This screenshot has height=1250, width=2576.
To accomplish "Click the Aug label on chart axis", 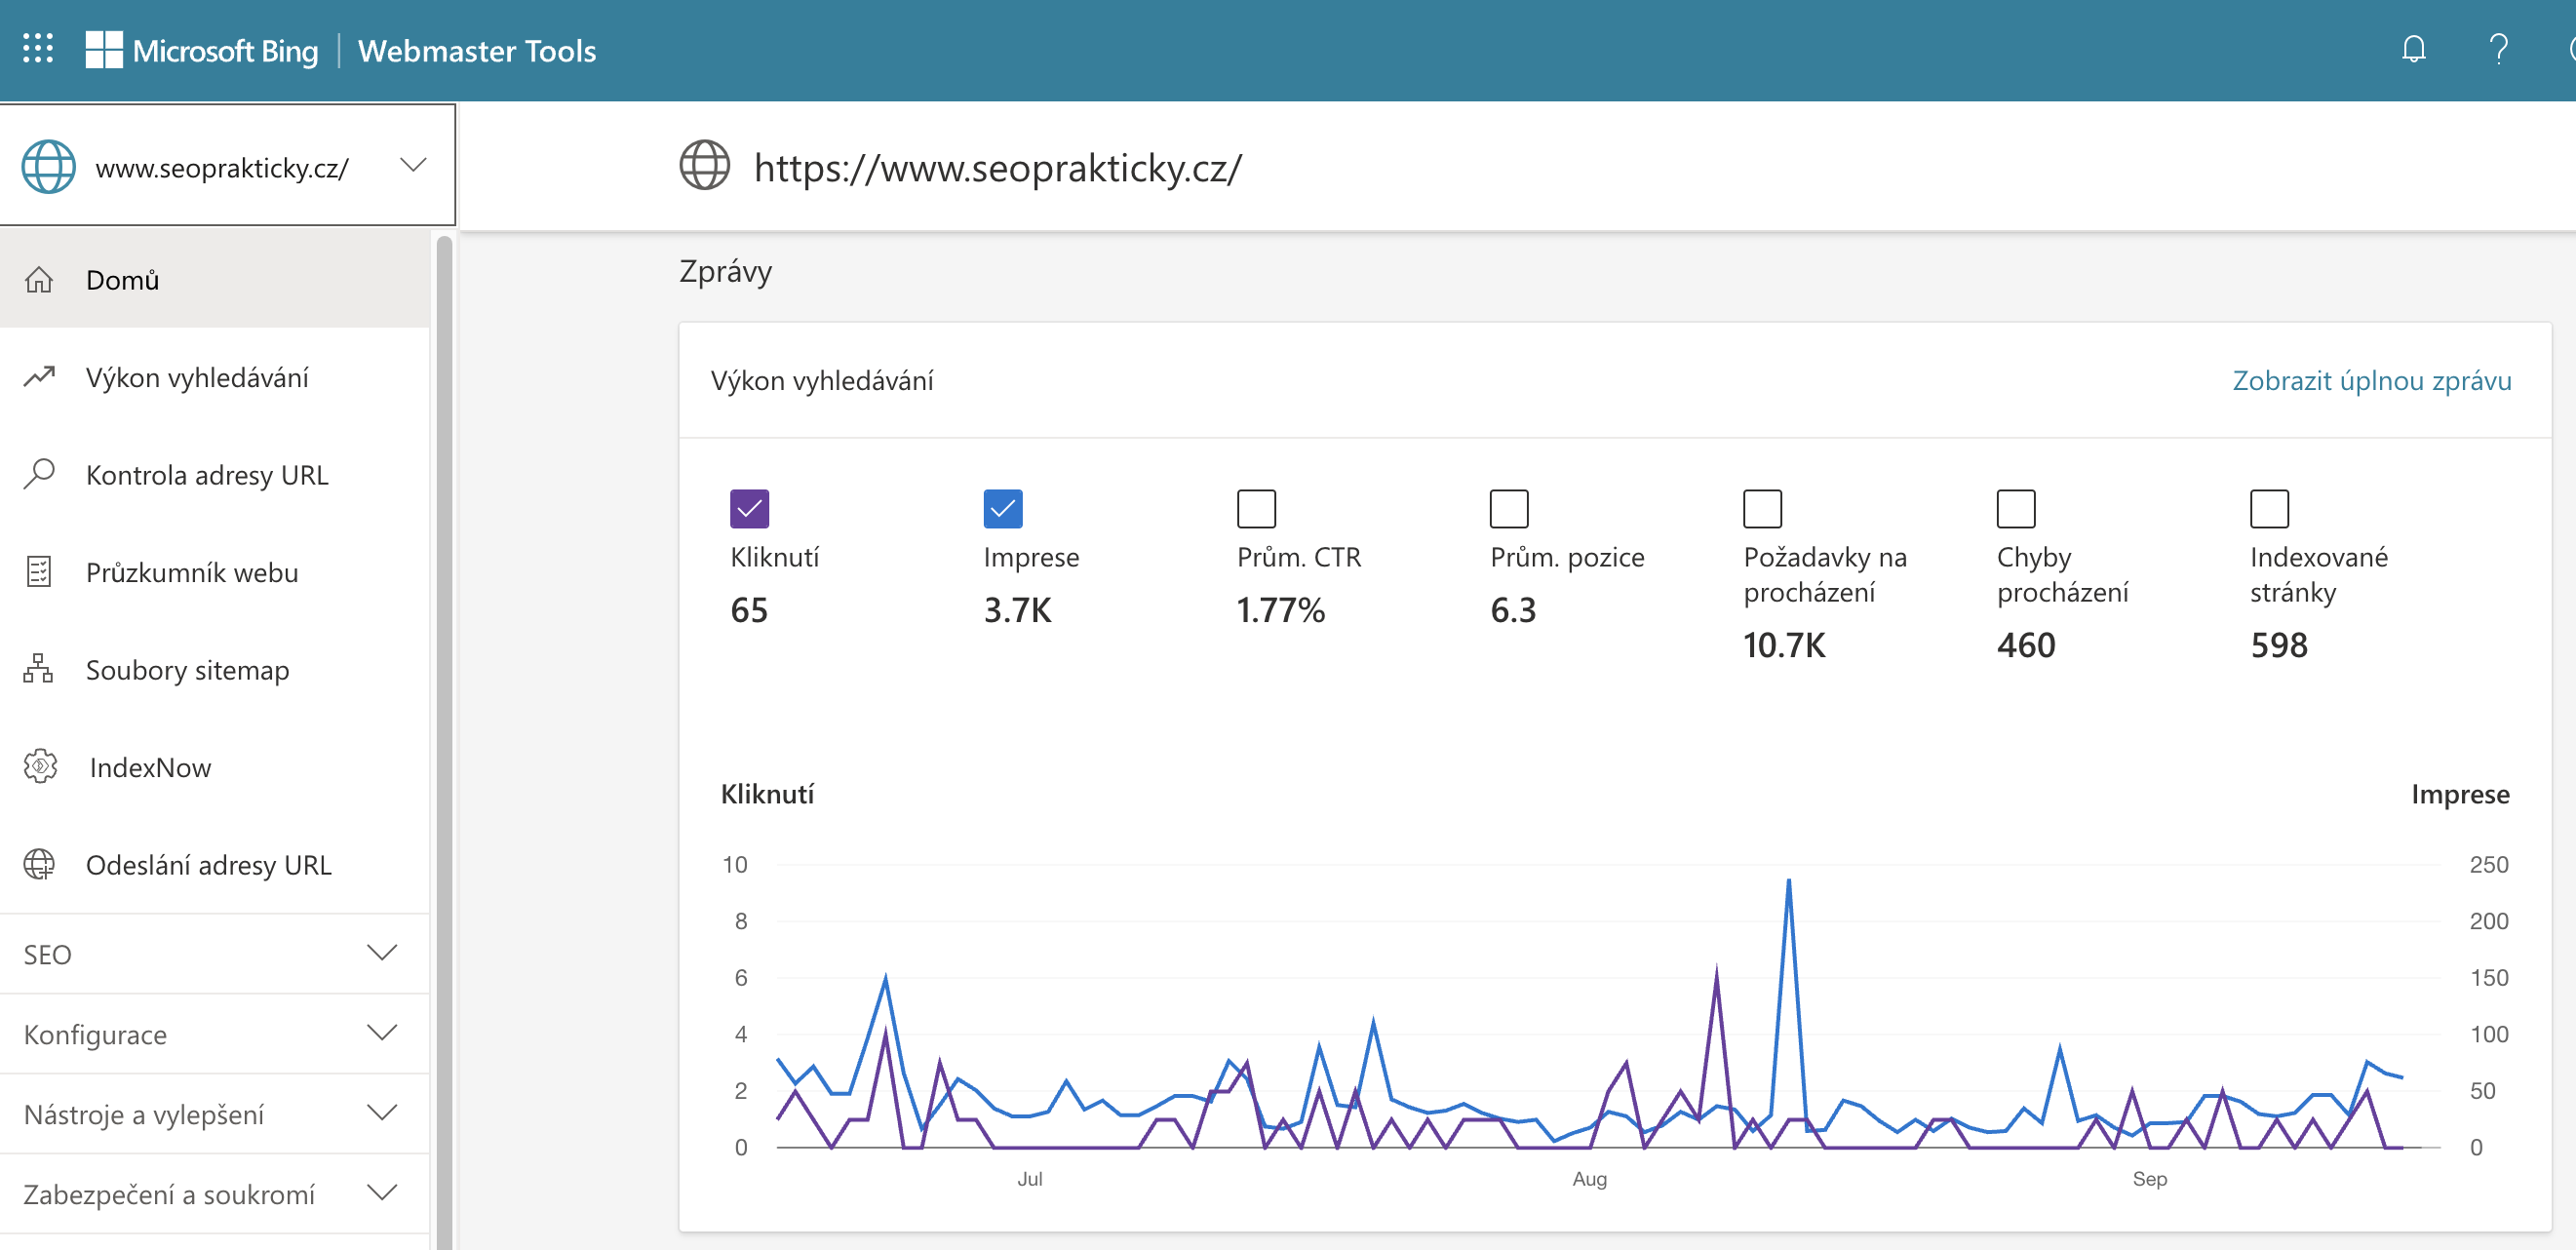I will (1589, 1179).
